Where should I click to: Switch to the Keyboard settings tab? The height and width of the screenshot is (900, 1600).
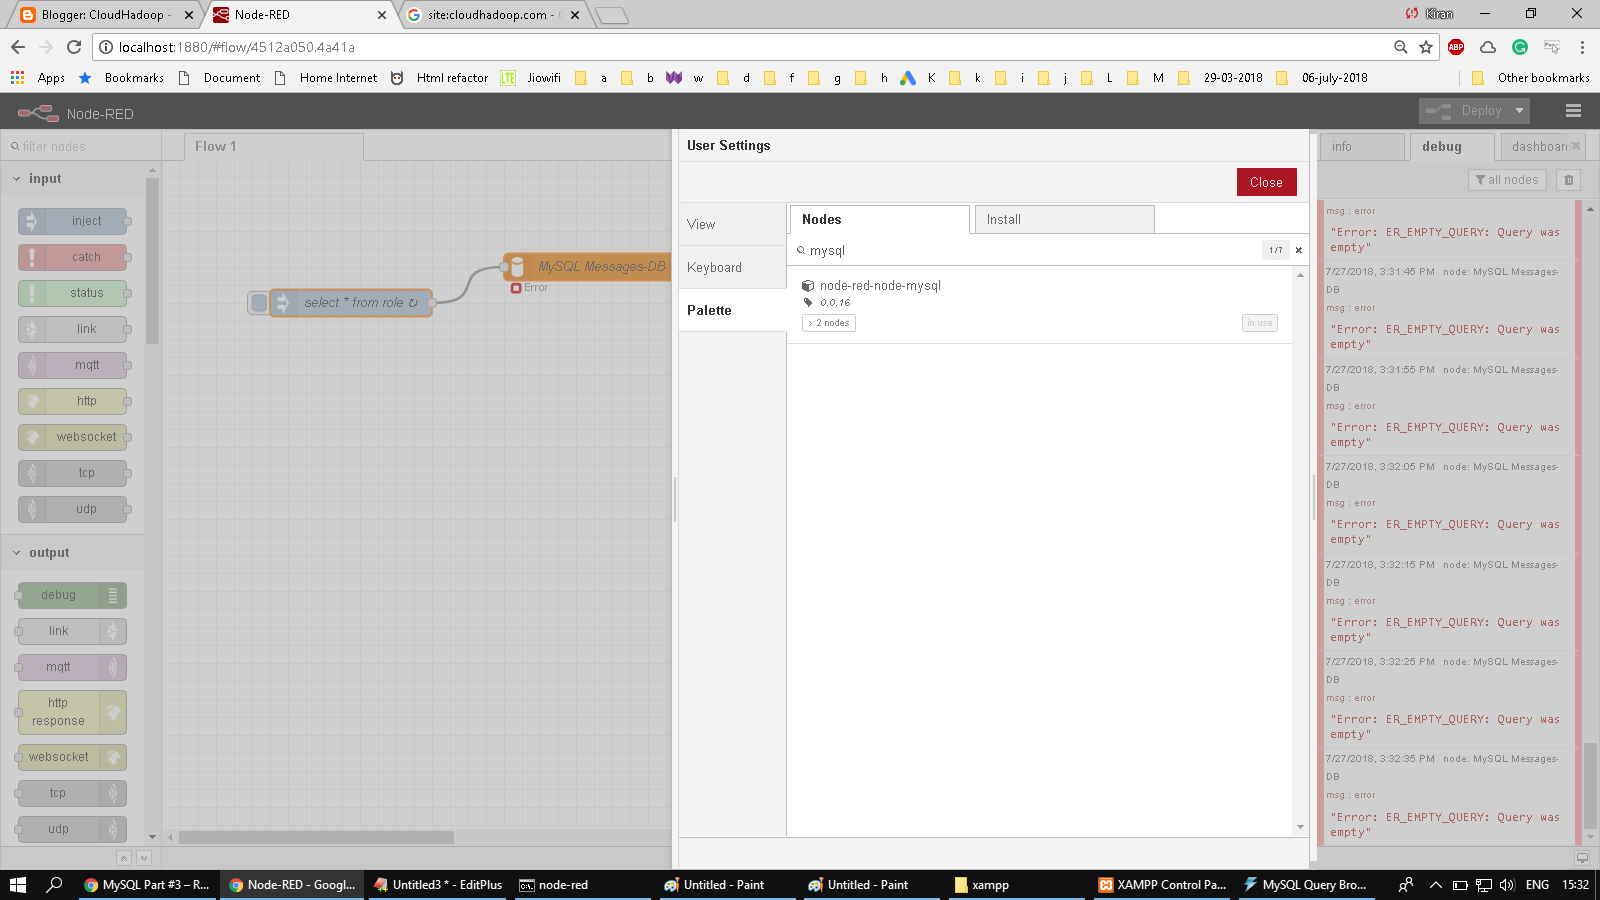tap(732, 267)
